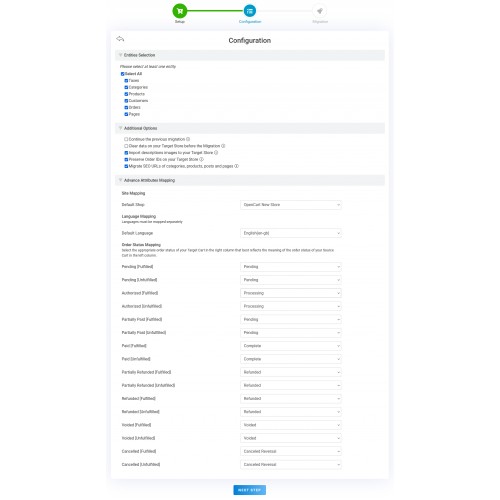500x500 pixels.
Task: Uncheck the Select All checkbox
Action: 122,74
